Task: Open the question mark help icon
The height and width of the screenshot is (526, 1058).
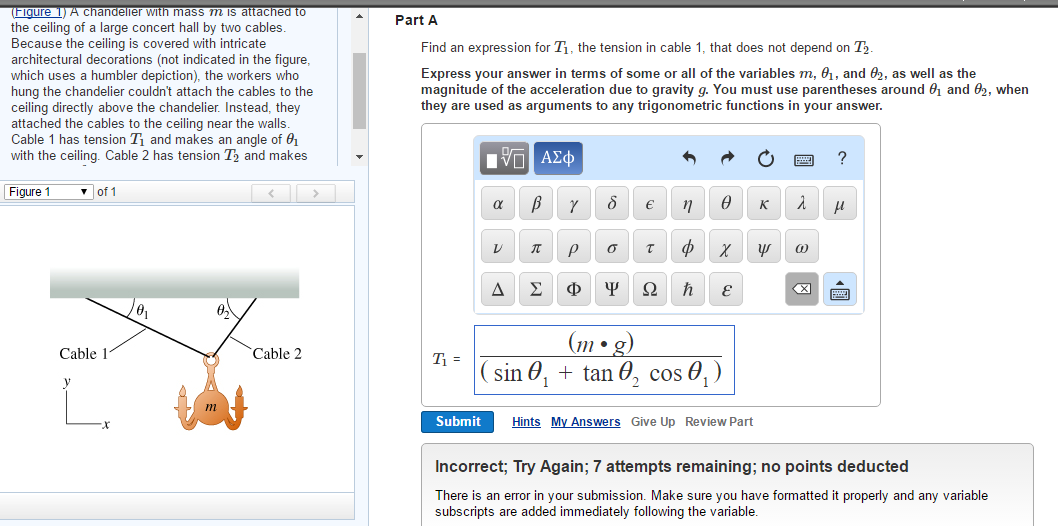Action: 842,158
